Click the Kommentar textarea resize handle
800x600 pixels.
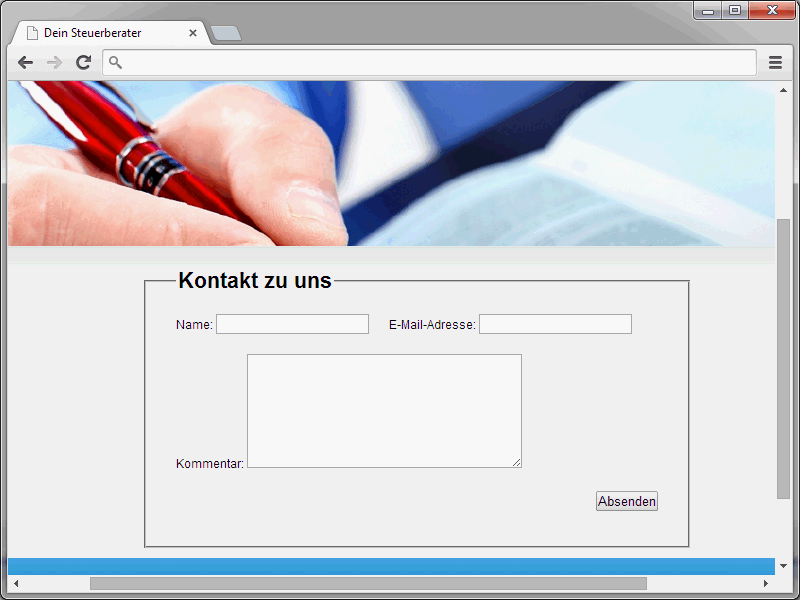pyautogui.click(x=516, y=462)
